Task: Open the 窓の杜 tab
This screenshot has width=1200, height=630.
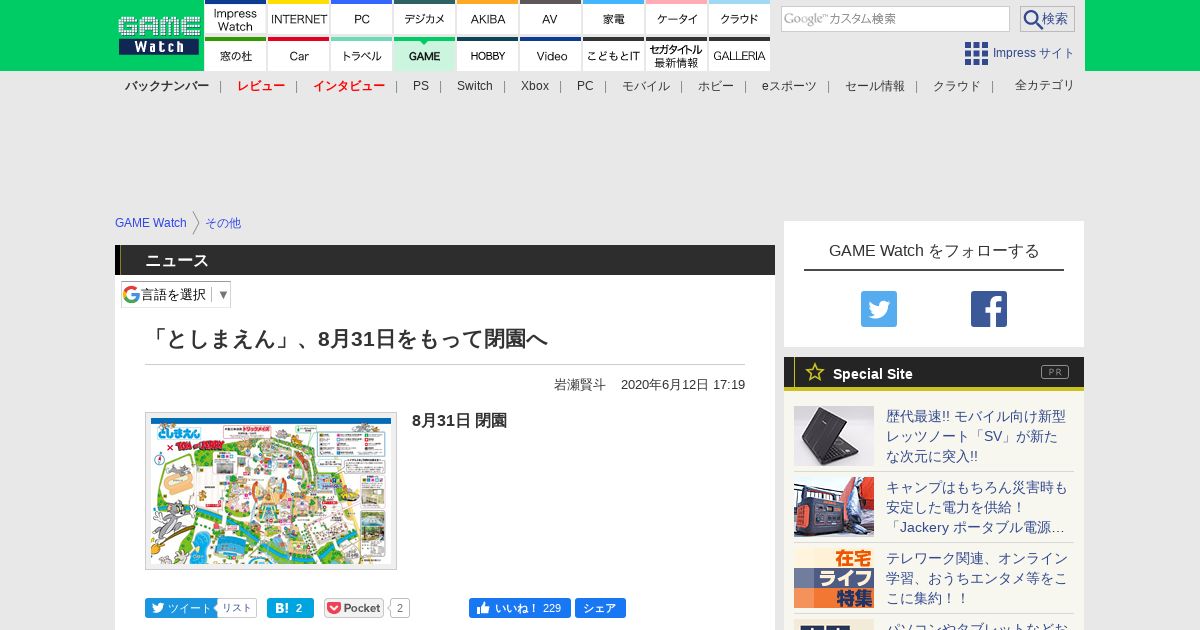Action: (235, 54)
